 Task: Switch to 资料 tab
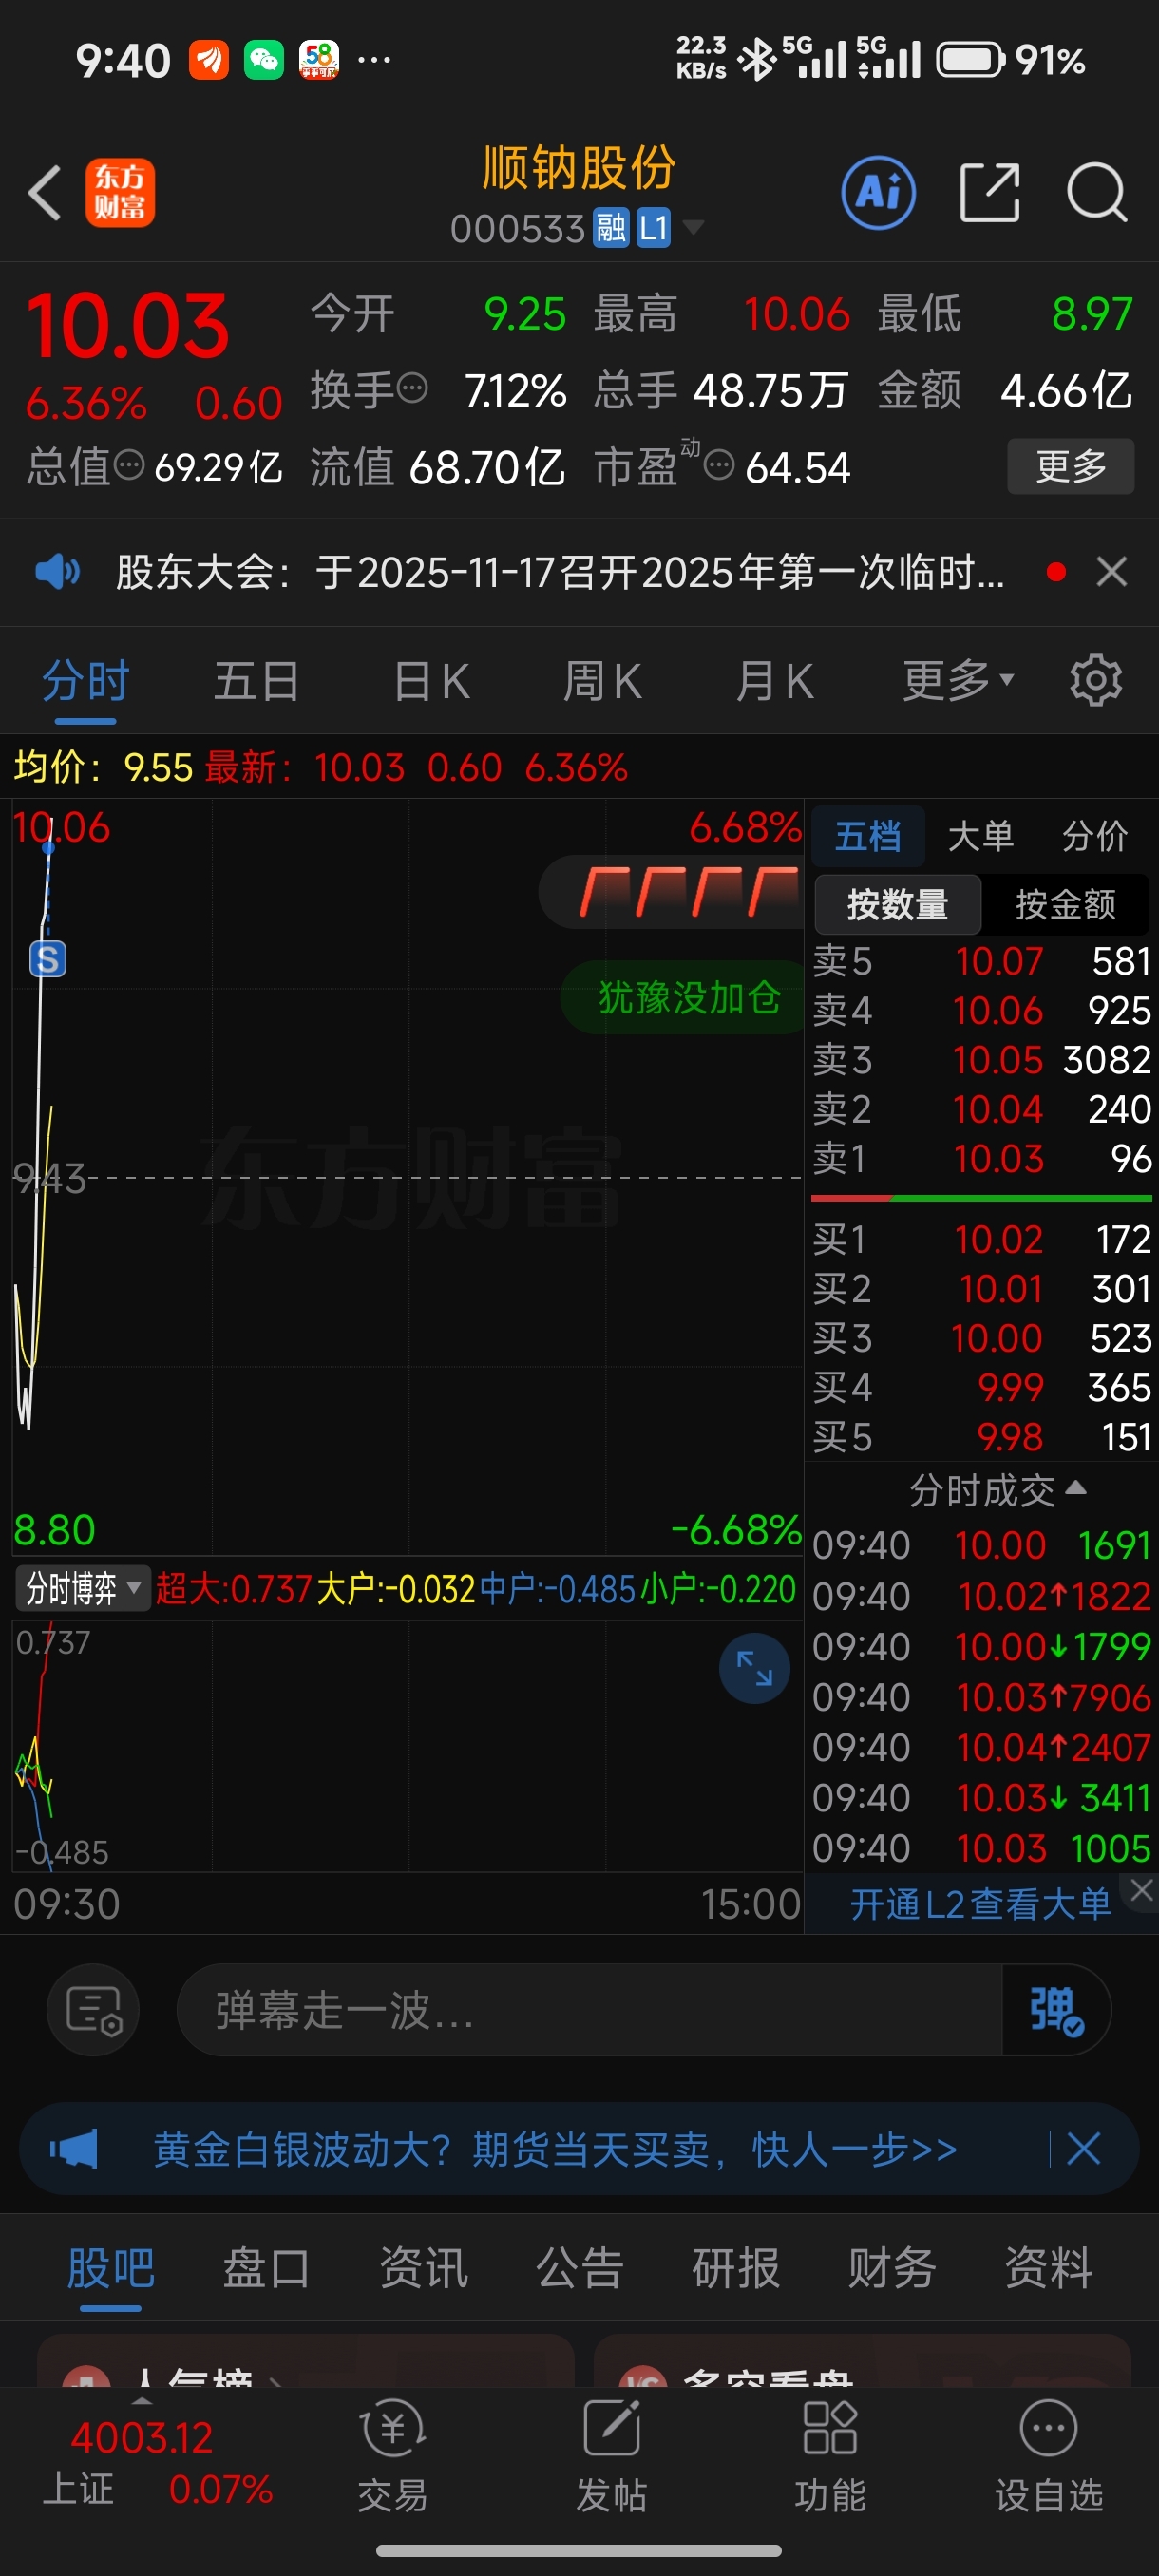click(x=1048, y=2268)
